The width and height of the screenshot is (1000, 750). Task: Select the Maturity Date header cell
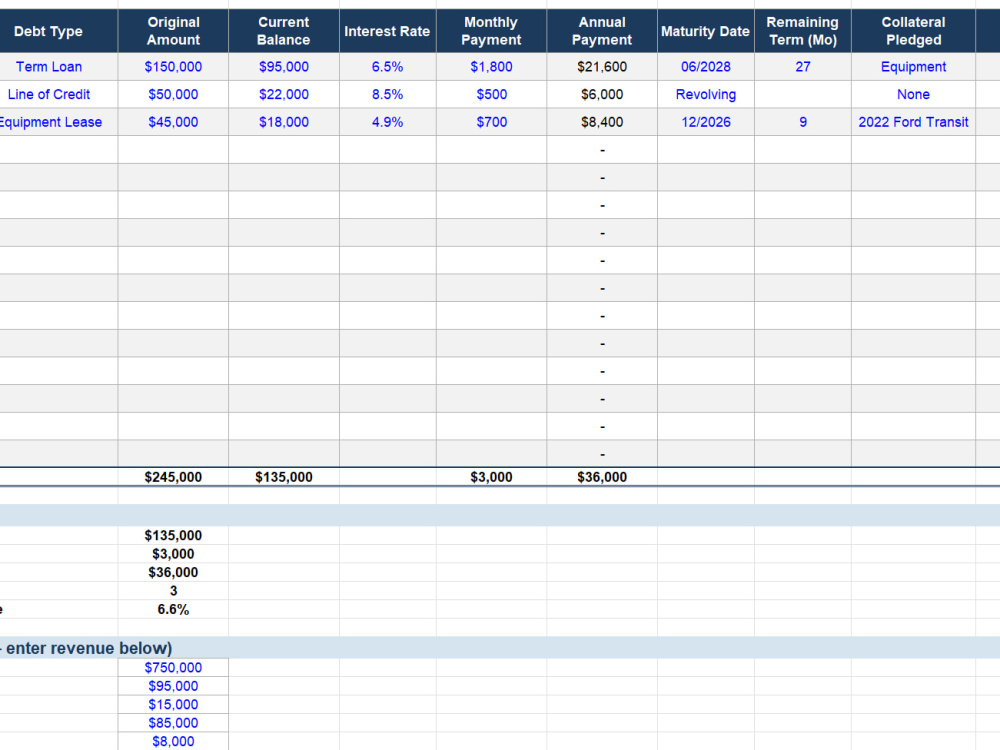pyautogui.click(x=705, y=31)
